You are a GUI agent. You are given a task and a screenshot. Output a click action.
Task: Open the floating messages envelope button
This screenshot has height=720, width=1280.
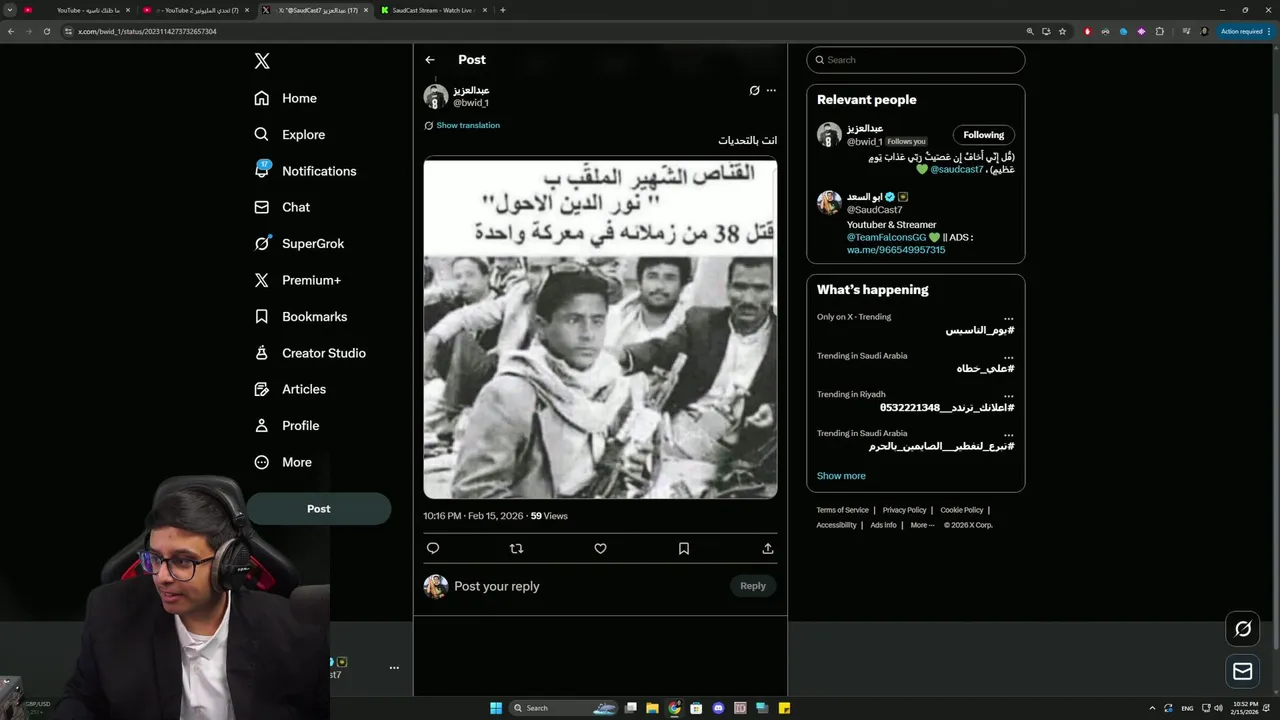1243,671
